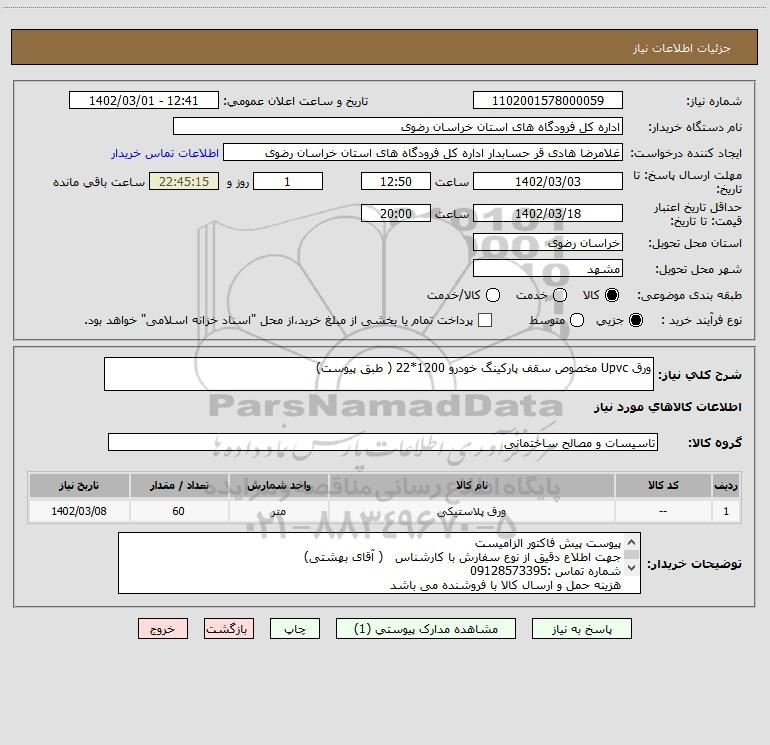This screenshot has height=745, width=770.
Task: Click the row number cell 1
Action: (726, 511)
